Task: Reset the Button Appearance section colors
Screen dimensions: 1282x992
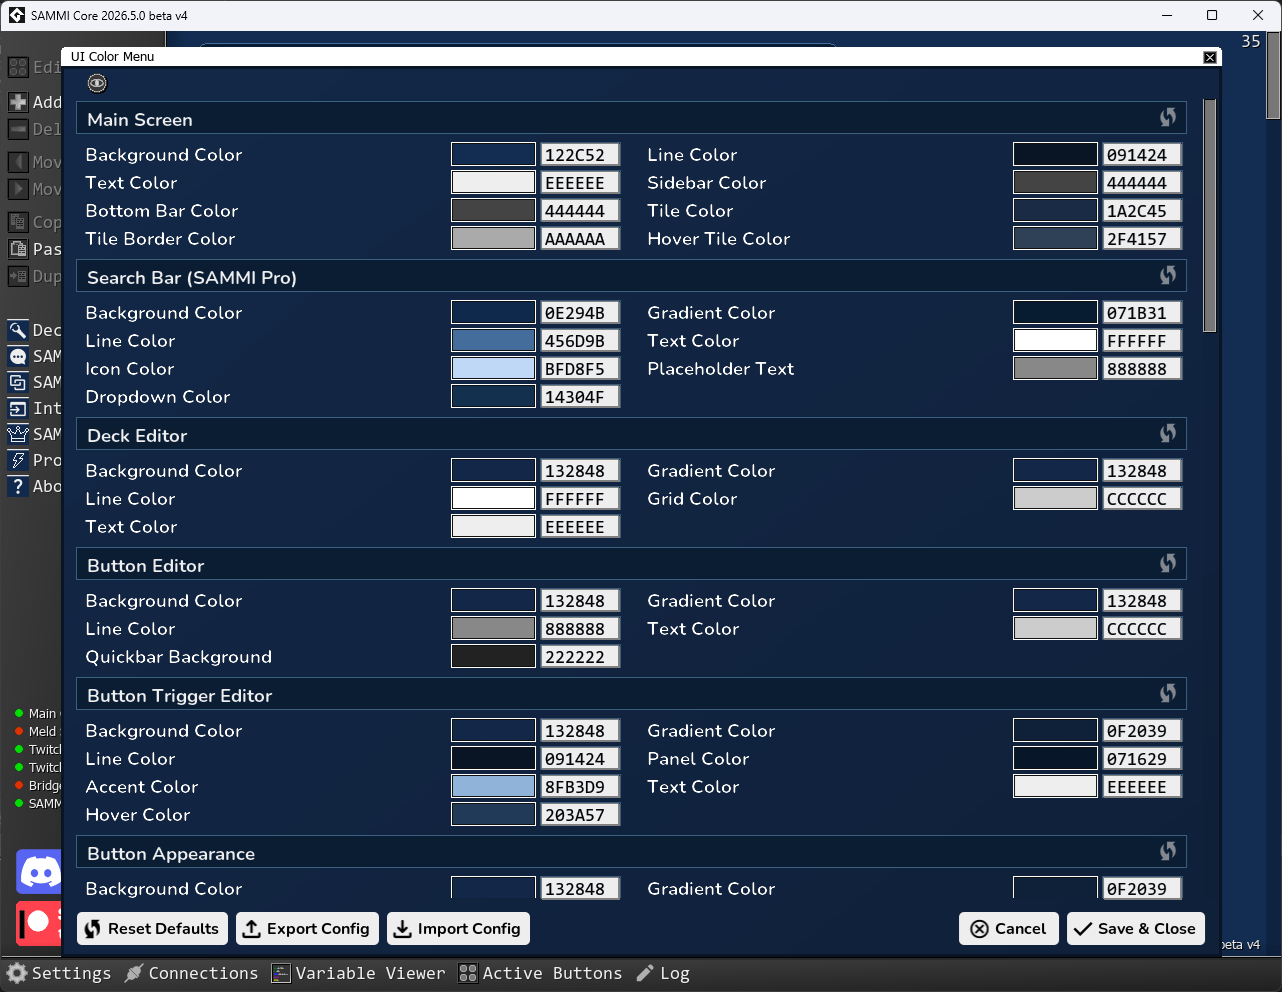Action: pyautogui.click(x=1167, y=852)
